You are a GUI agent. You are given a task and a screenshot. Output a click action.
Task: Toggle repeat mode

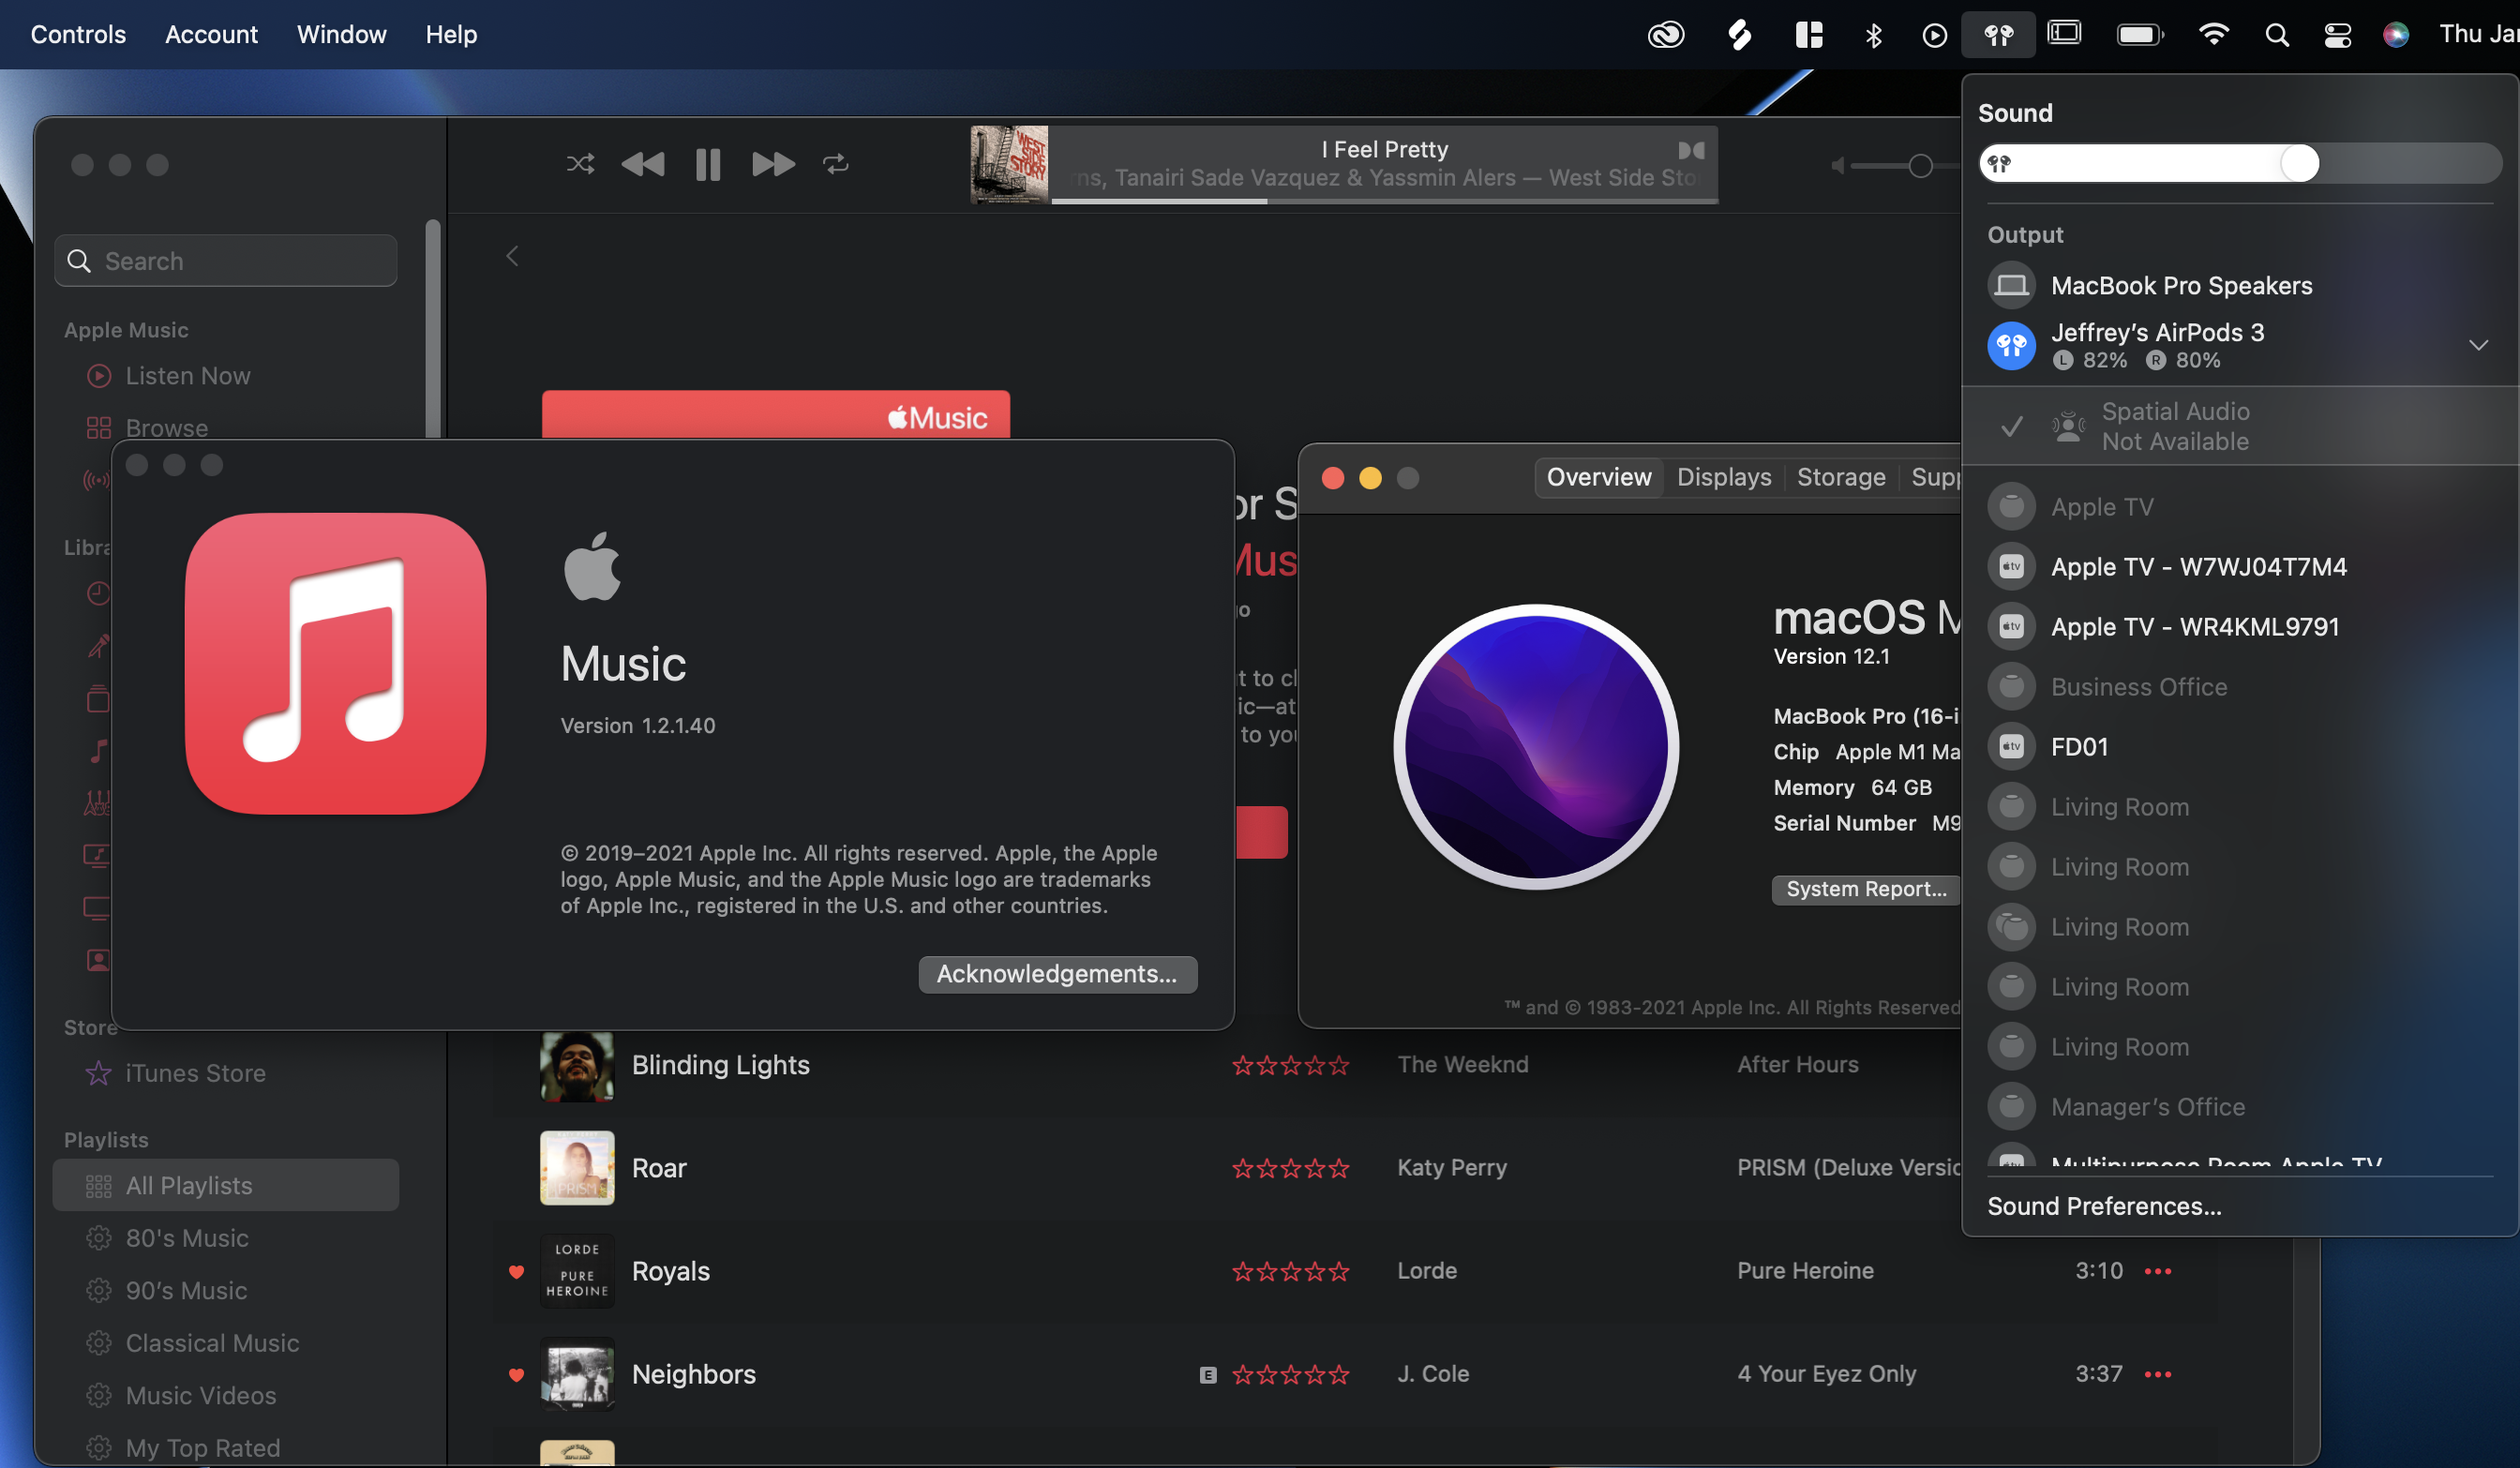(x=836, y=164)
